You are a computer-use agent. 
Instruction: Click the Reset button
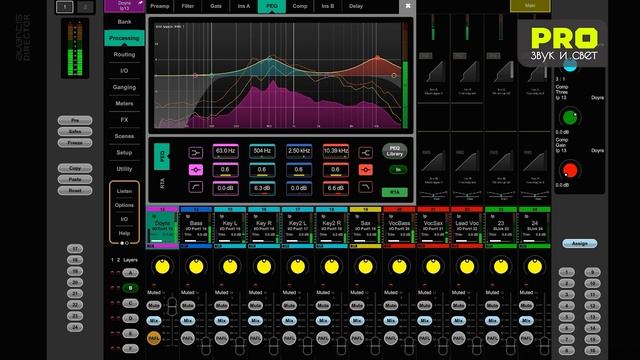pos(75,190)
